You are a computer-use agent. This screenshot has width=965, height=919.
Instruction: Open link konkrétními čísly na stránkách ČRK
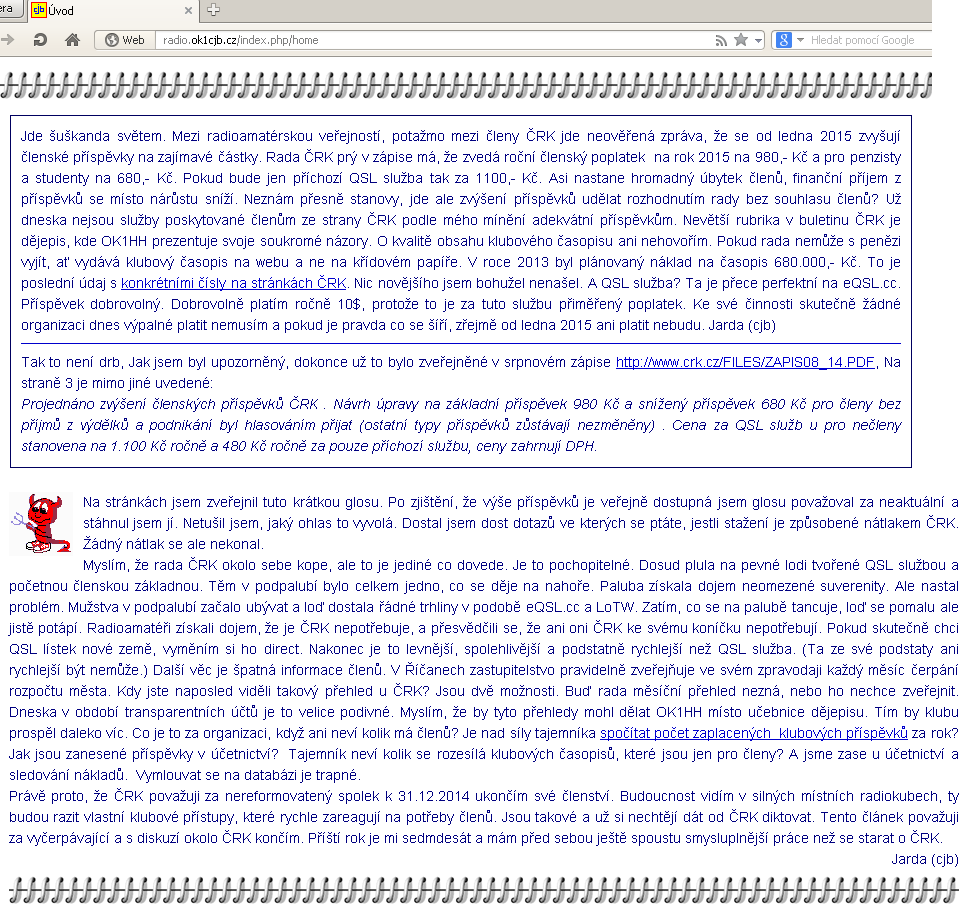tap(234, 283)
